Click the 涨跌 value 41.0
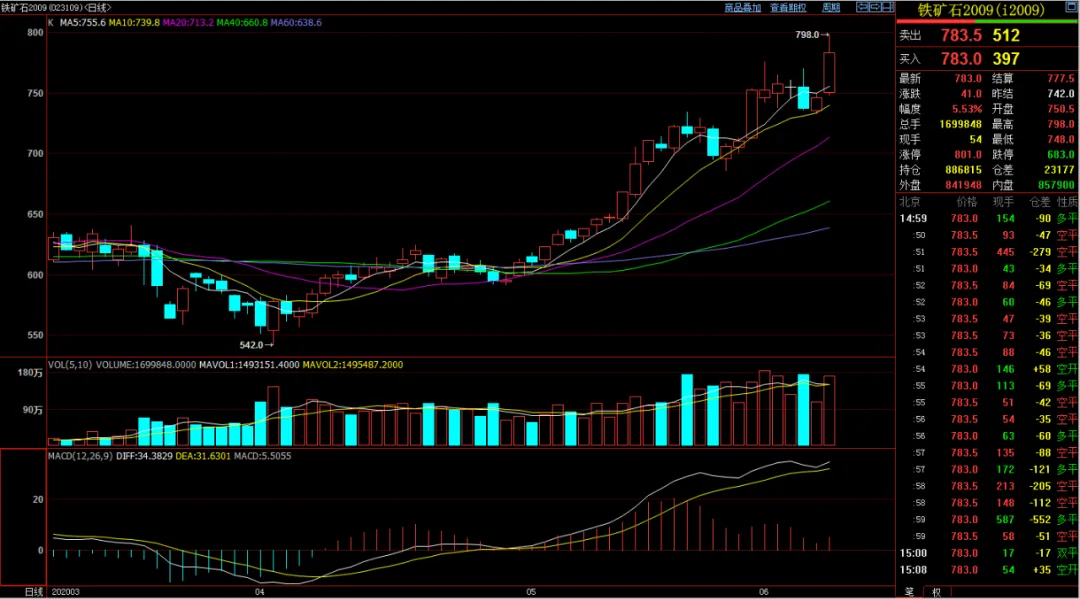The image size is (1080, 599). click(971, 94)
